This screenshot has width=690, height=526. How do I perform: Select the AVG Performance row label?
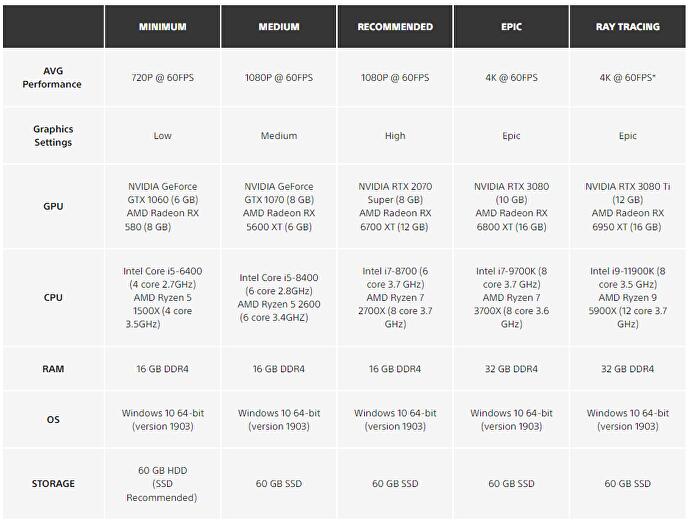(53, 78)
